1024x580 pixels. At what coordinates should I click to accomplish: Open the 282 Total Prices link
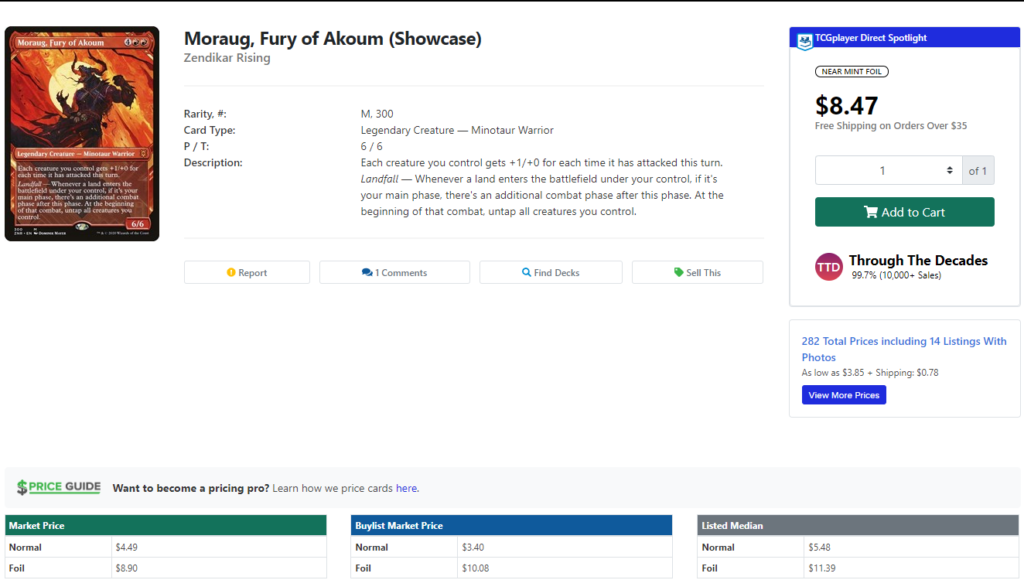point(904,349)
